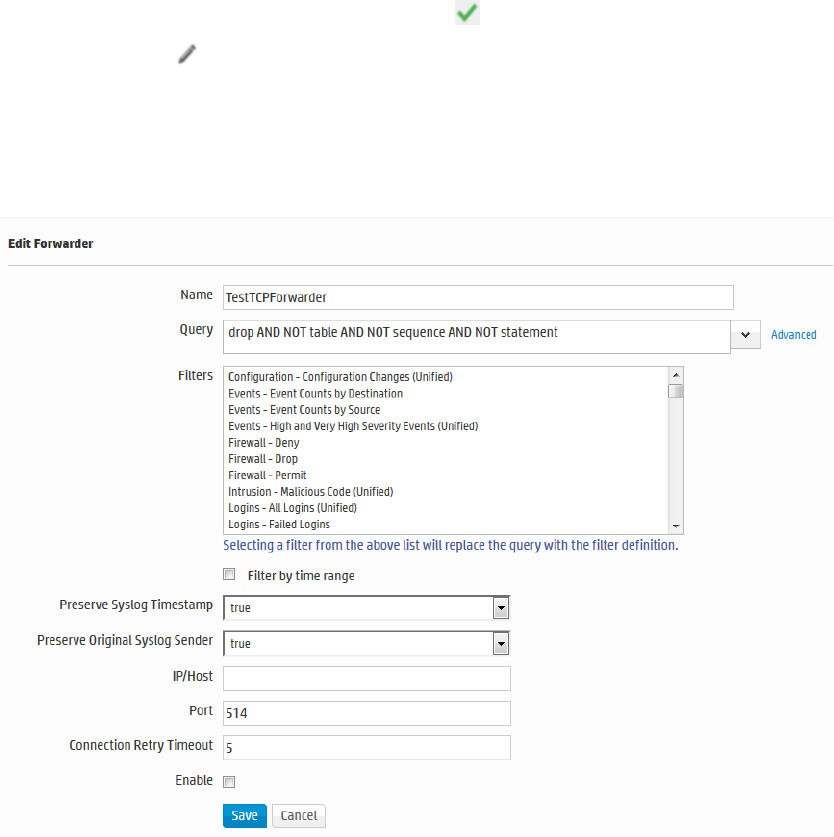Open the Preserve Syslog Timestamp dropdown
Viewport: 834px width, 837px height.
[x=501, y=608]
